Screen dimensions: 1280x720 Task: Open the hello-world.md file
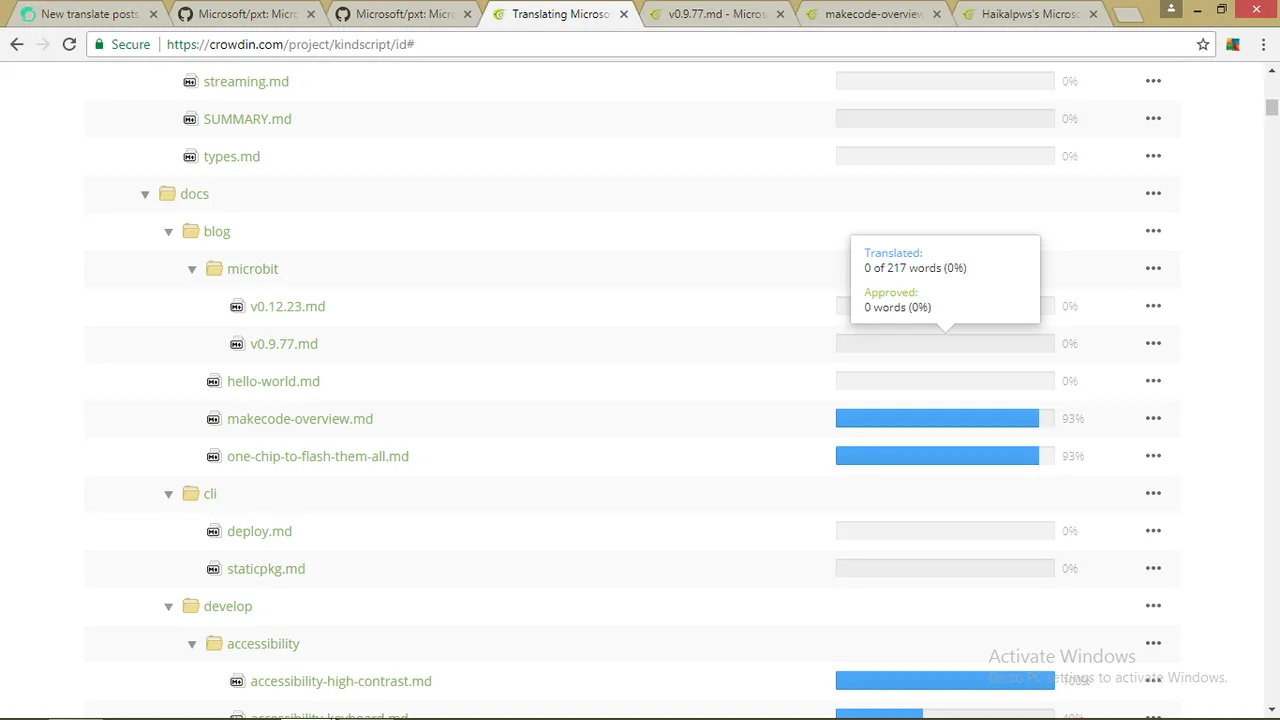tap(273, 381)
